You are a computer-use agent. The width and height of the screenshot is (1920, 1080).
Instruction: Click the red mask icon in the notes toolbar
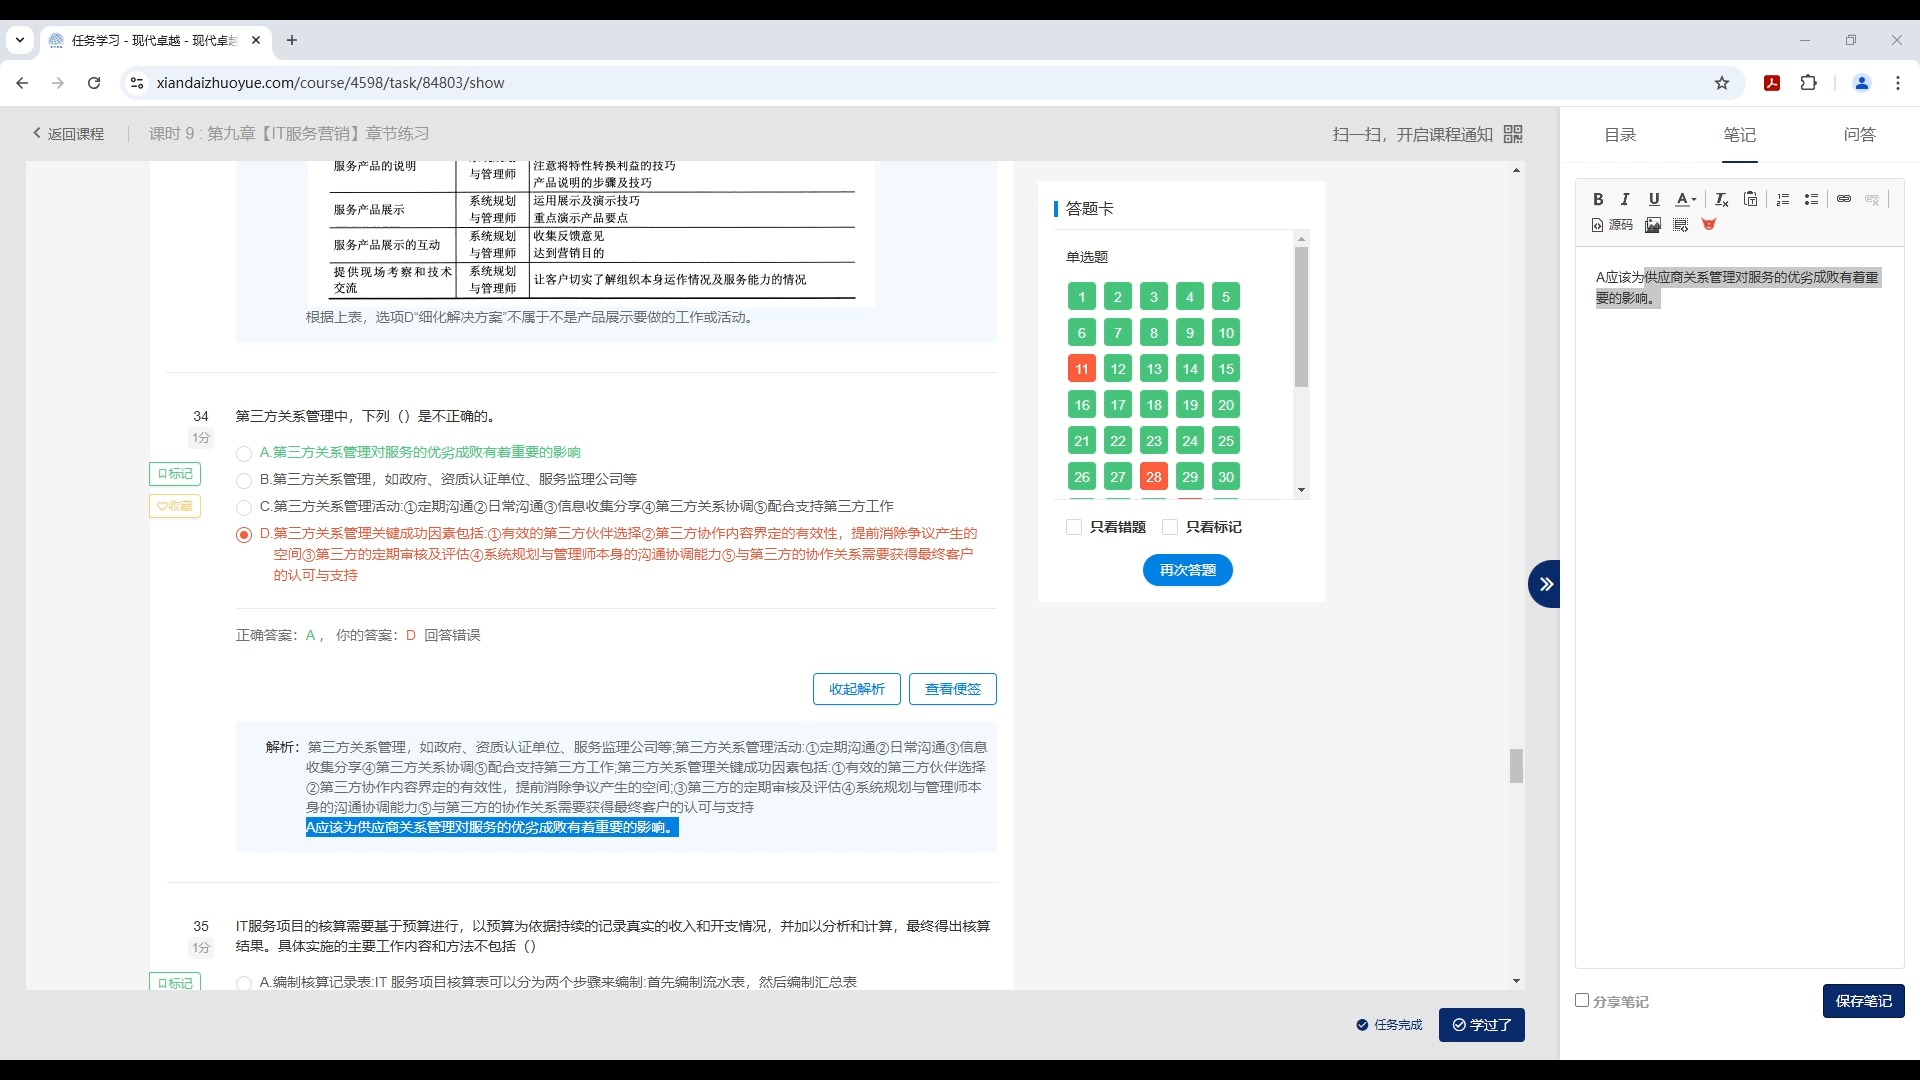1709,225
